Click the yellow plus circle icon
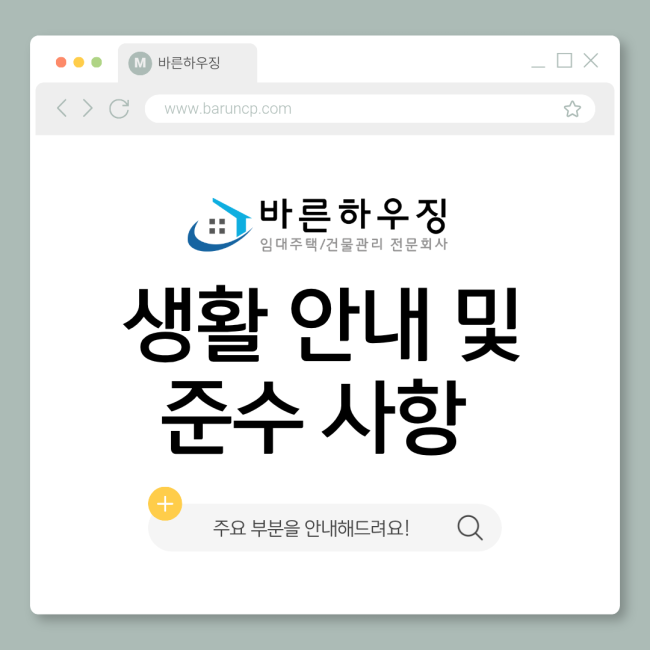The image size is (650, 650). [165, 504]
